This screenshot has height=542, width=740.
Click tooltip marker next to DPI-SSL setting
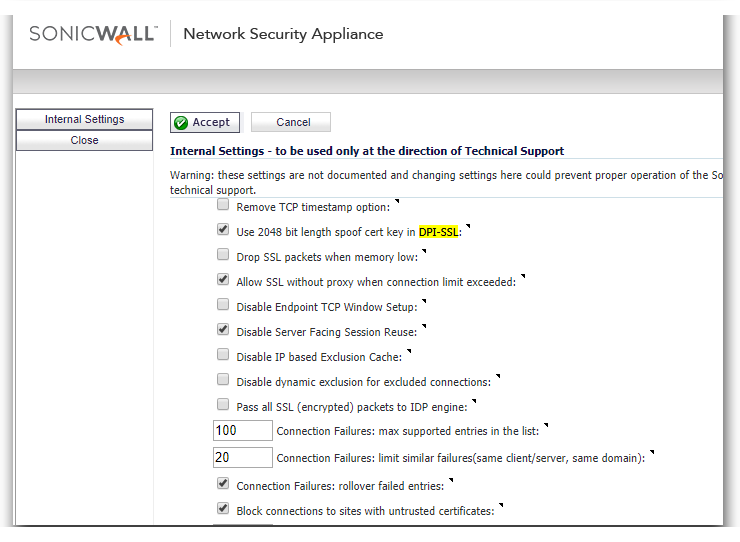pos(468,226)
